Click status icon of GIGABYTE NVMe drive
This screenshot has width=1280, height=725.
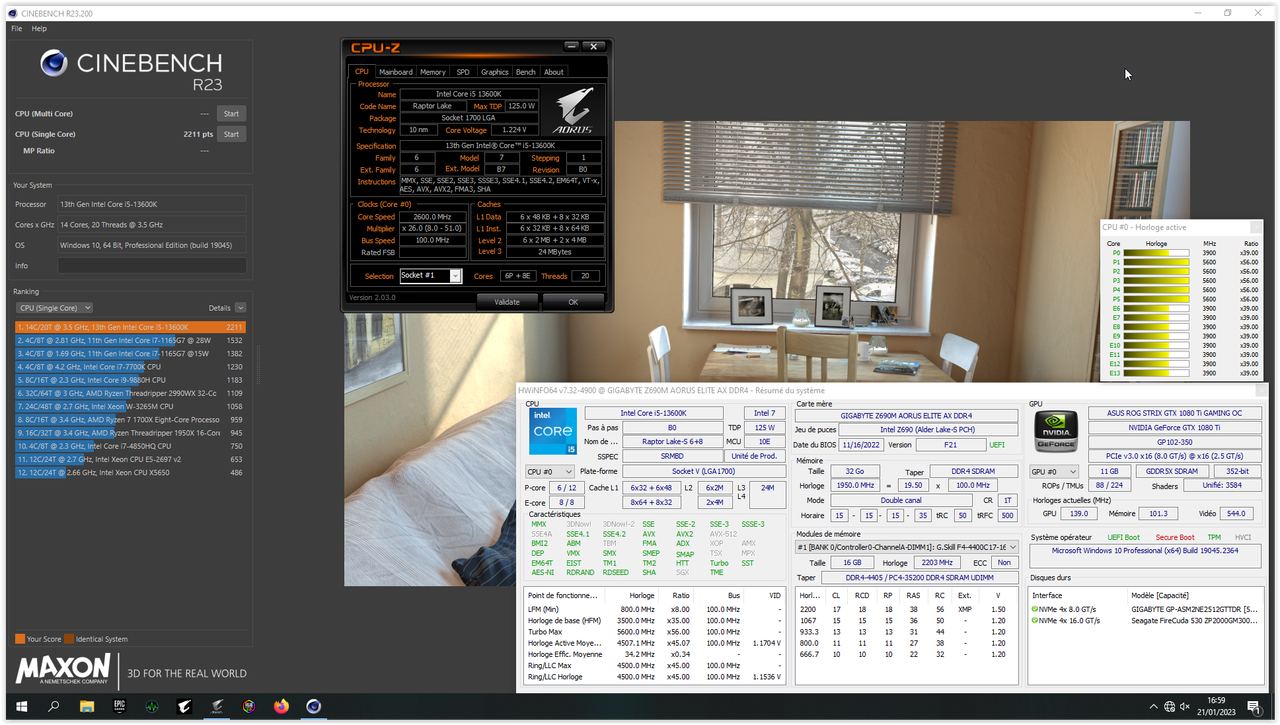click(1035, 608)
